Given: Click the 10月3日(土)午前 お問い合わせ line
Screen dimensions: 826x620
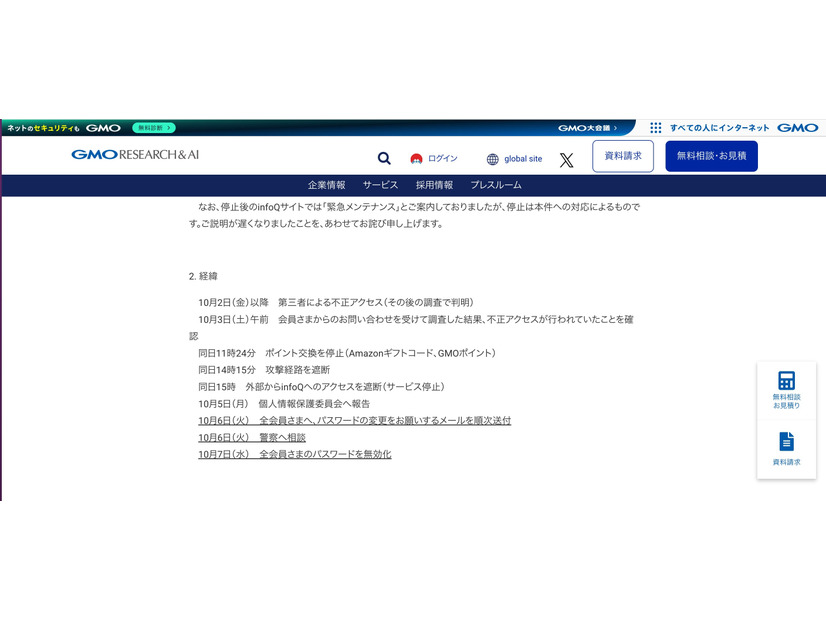Looking at the screenshot, I should click(411, 327).
